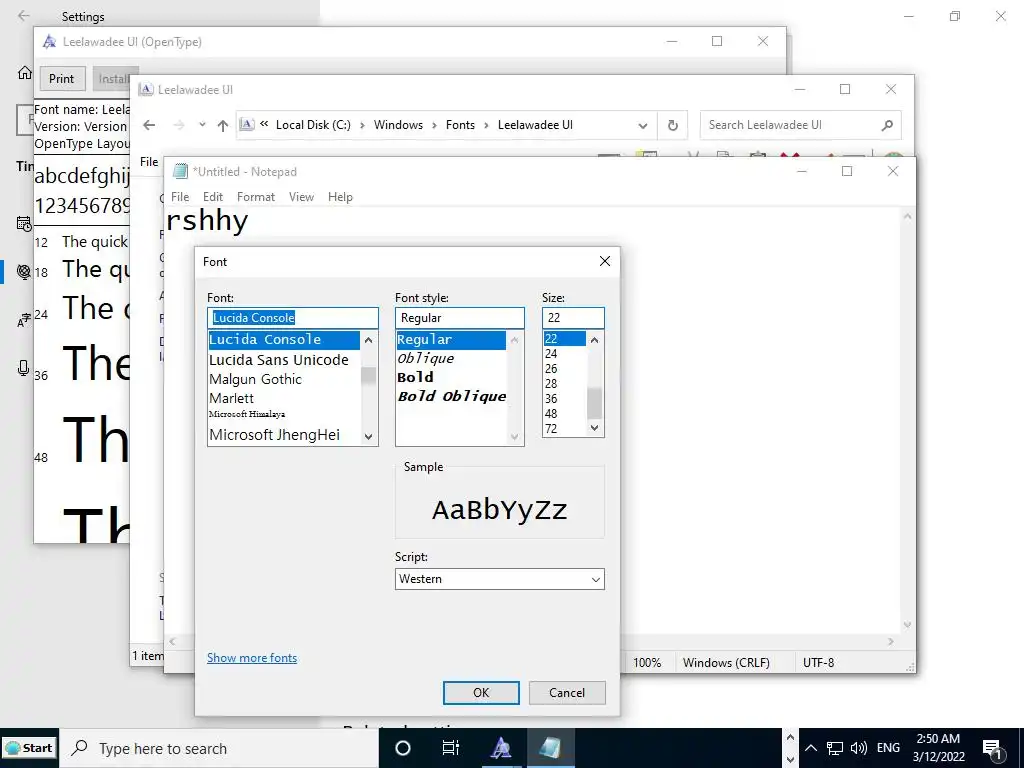1024x768 pixels.
Task: Click the search magnifier in Explorer
Action: [887, 125]
